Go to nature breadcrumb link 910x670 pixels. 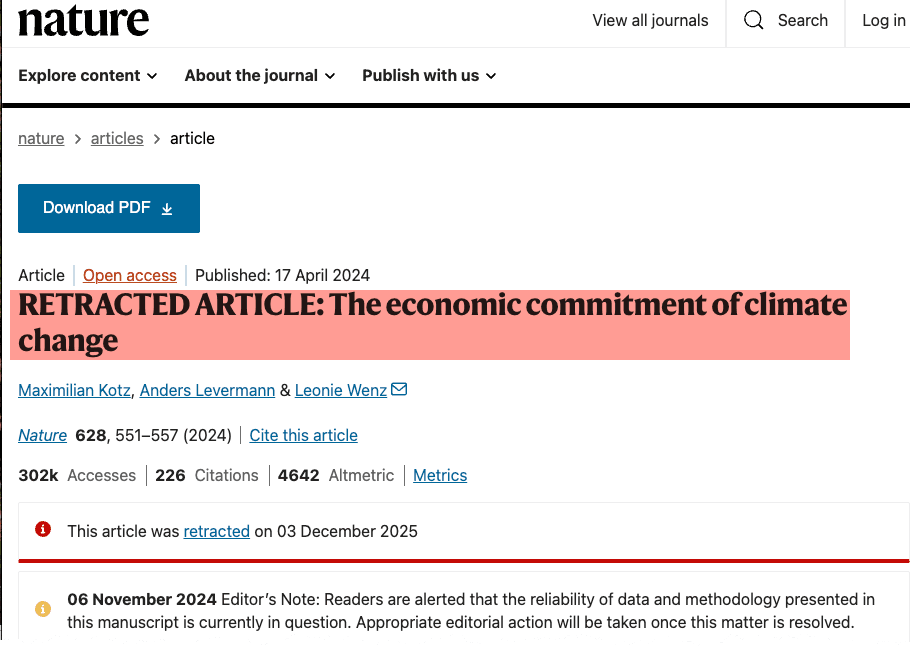coord(41,139)
